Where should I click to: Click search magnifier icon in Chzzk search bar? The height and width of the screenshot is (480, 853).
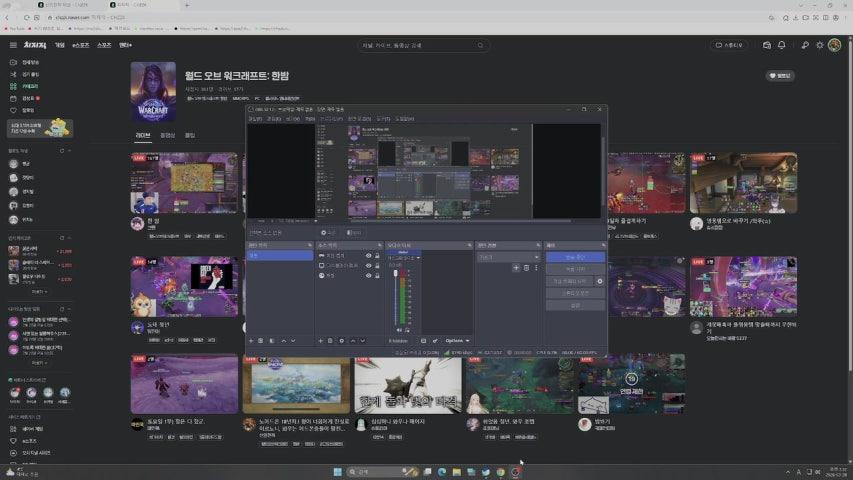[480, 45]
